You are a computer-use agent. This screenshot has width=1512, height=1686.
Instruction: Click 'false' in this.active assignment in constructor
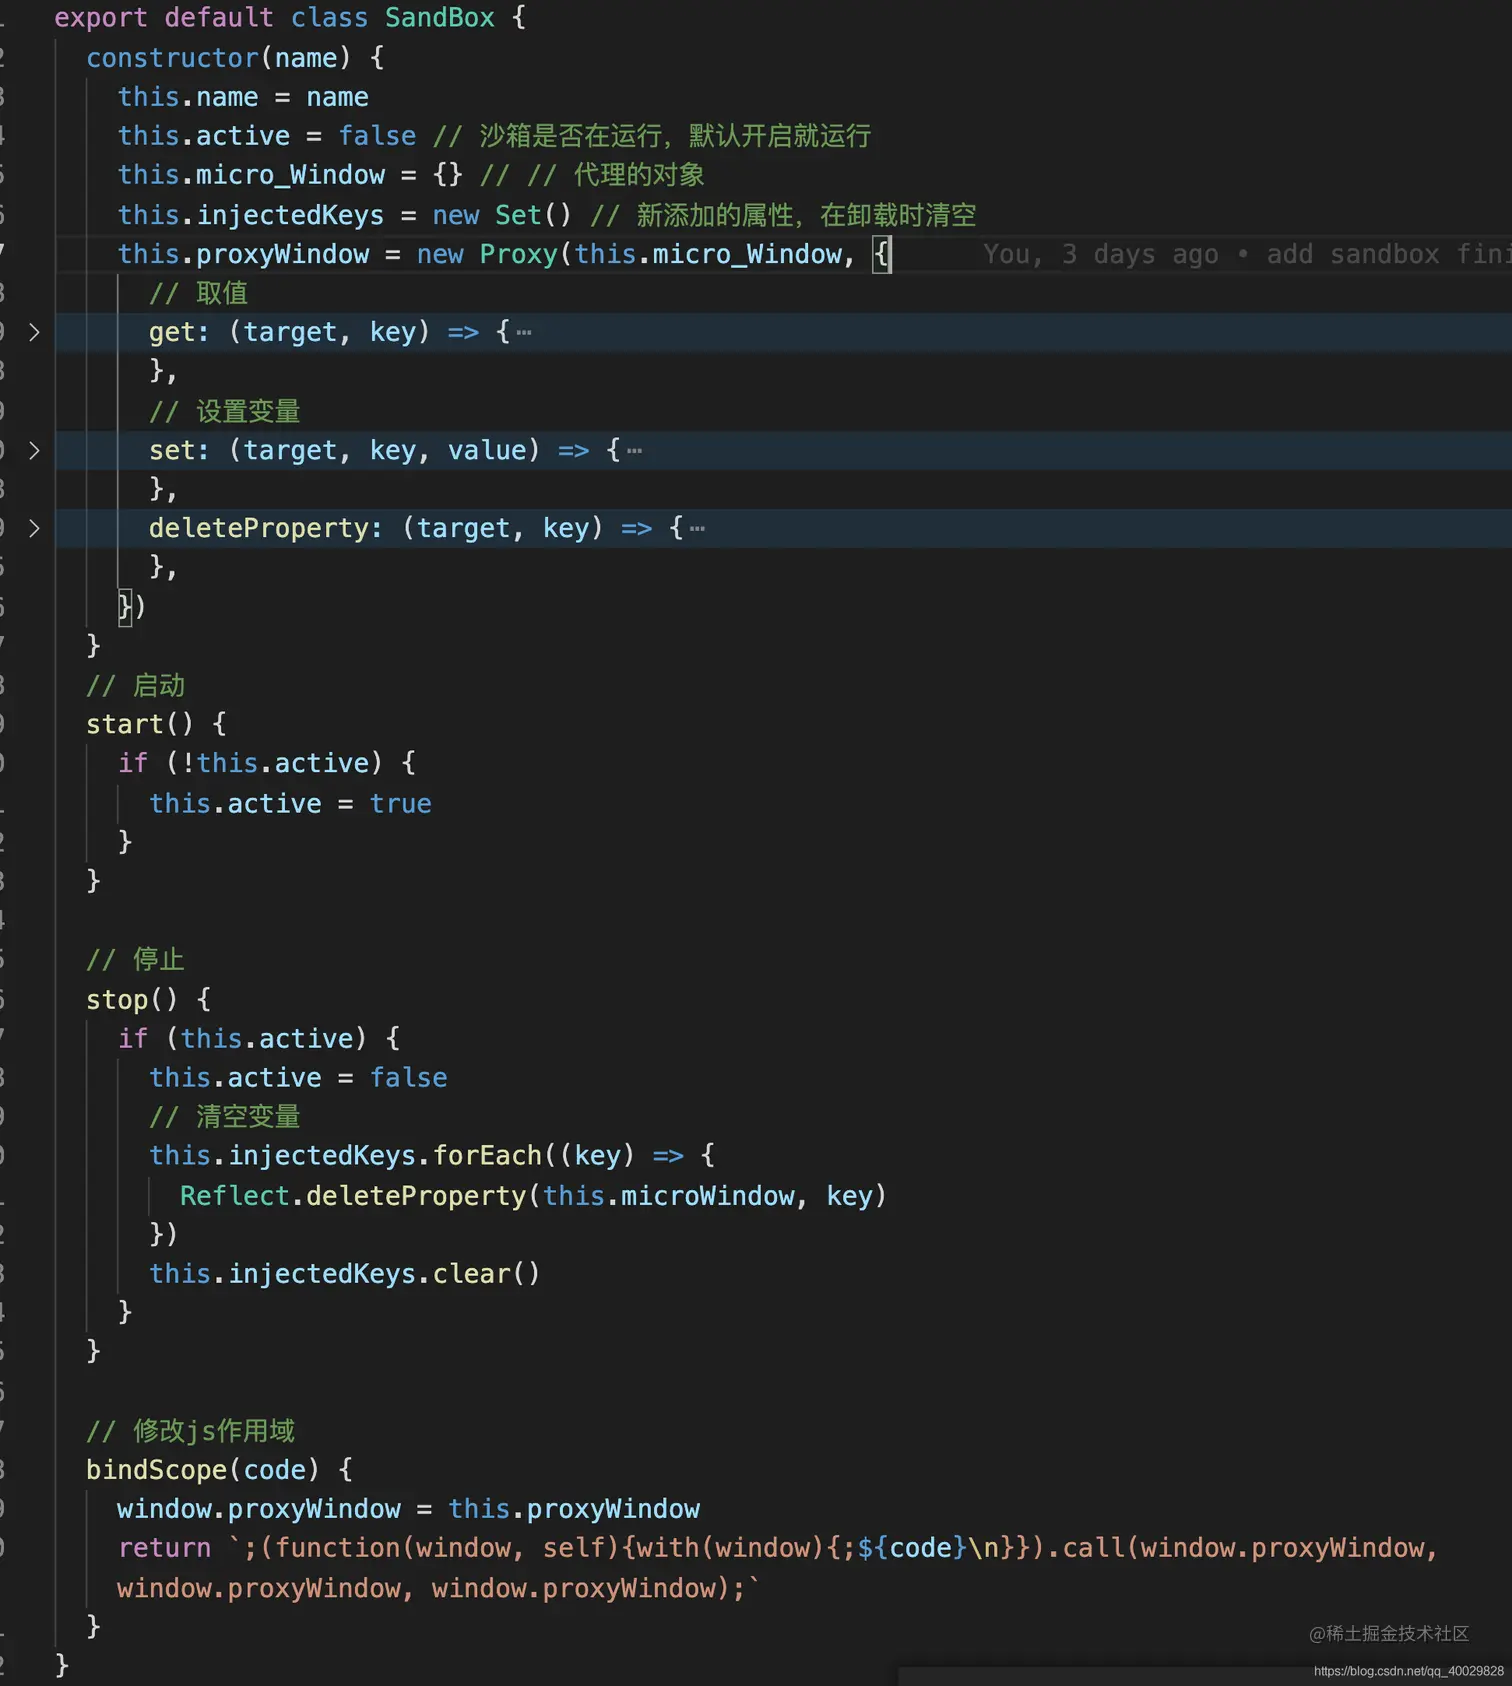[x=377, y=136]
